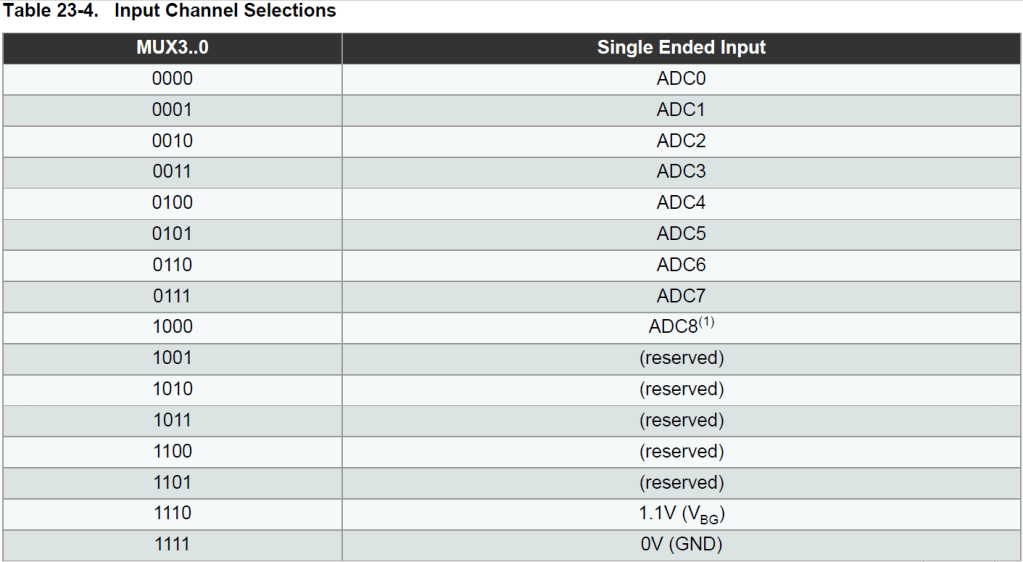
Task: Click the ADC0 cell
Action: click(x=681, y=78)
